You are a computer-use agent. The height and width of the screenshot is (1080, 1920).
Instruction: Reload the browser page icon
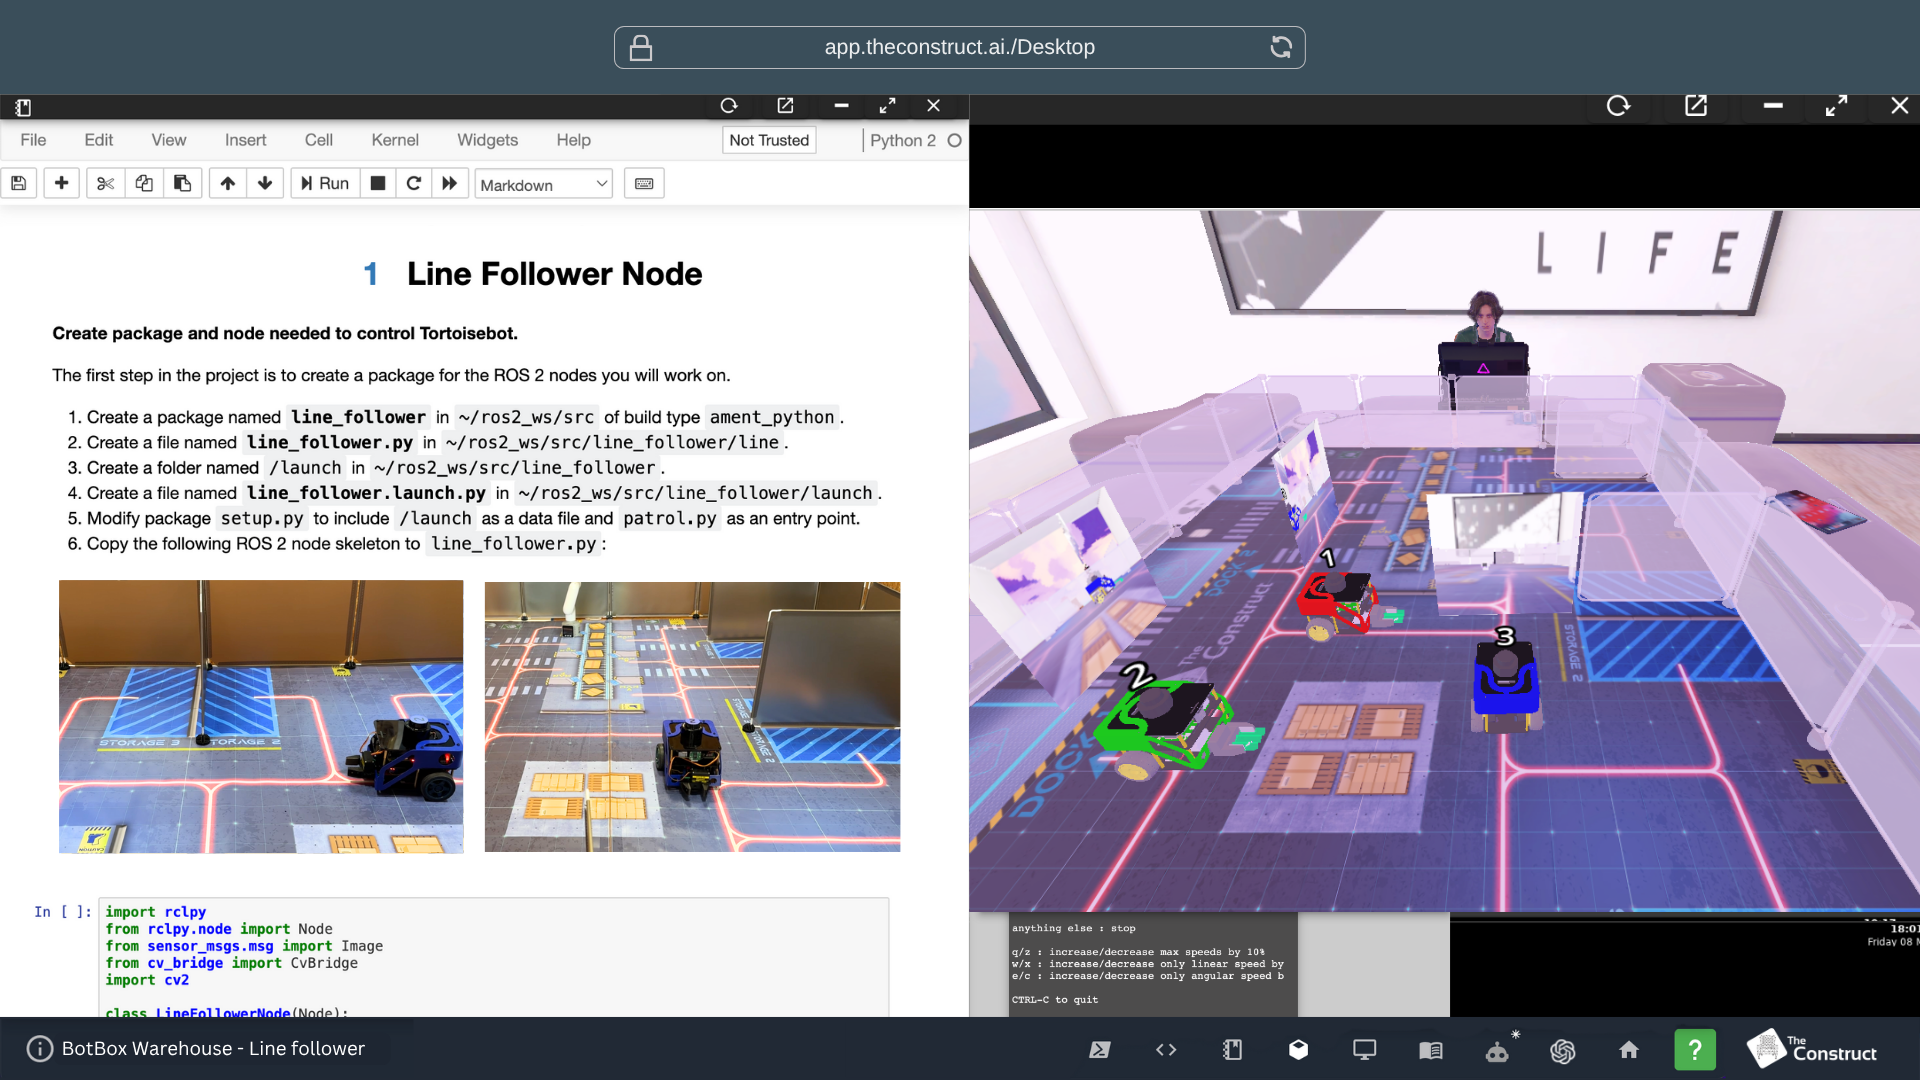(1281, 47)
